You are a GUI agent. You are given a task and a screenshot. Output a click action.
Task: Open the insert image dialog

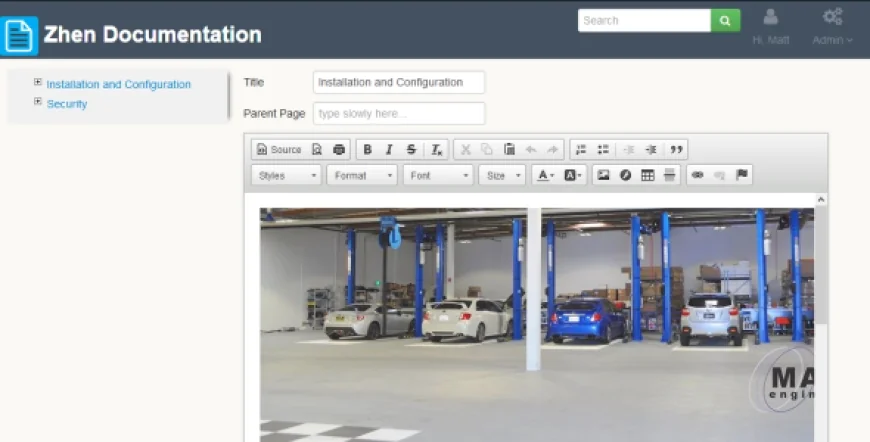pos(603,175)
